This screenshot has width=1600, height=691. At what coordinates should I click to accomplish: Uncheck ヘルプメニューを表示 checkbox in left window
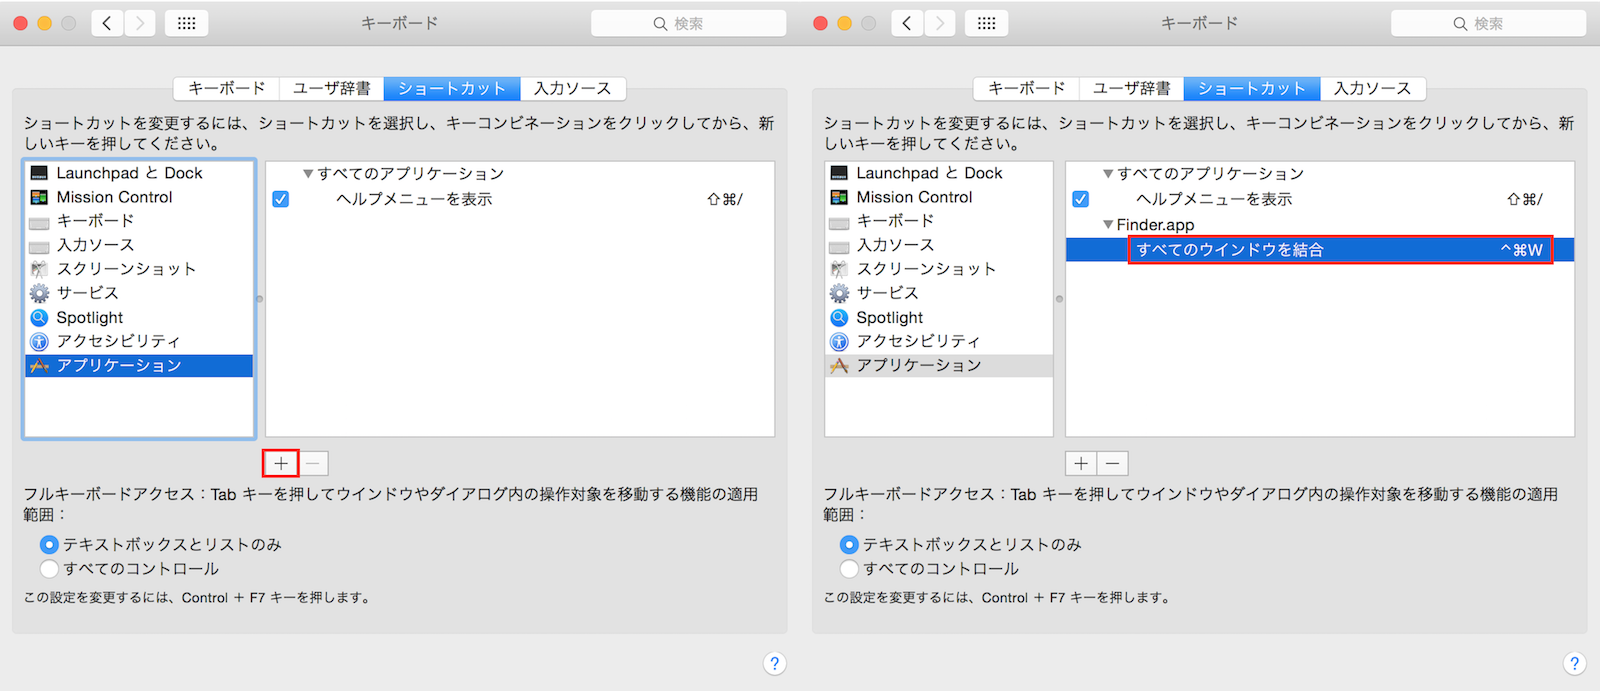[x=281, y=199]
